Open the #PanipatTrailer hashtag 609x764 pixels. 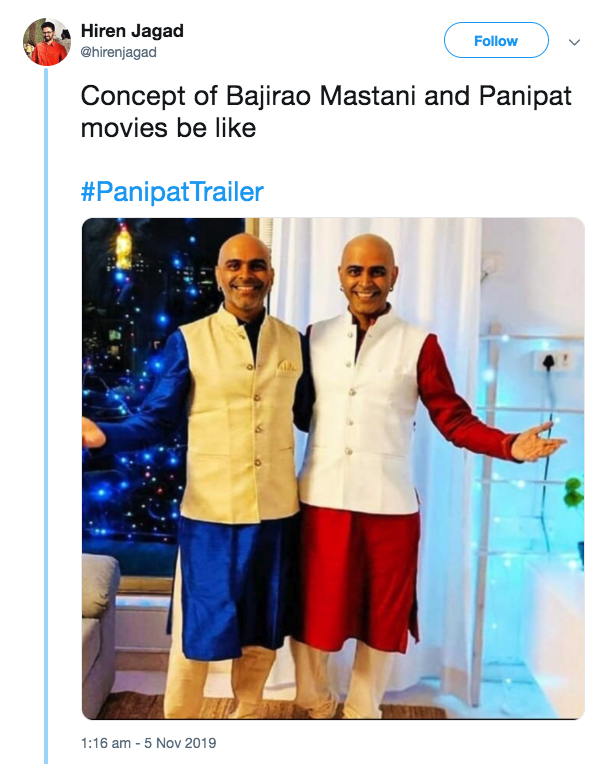pos(172,191)
